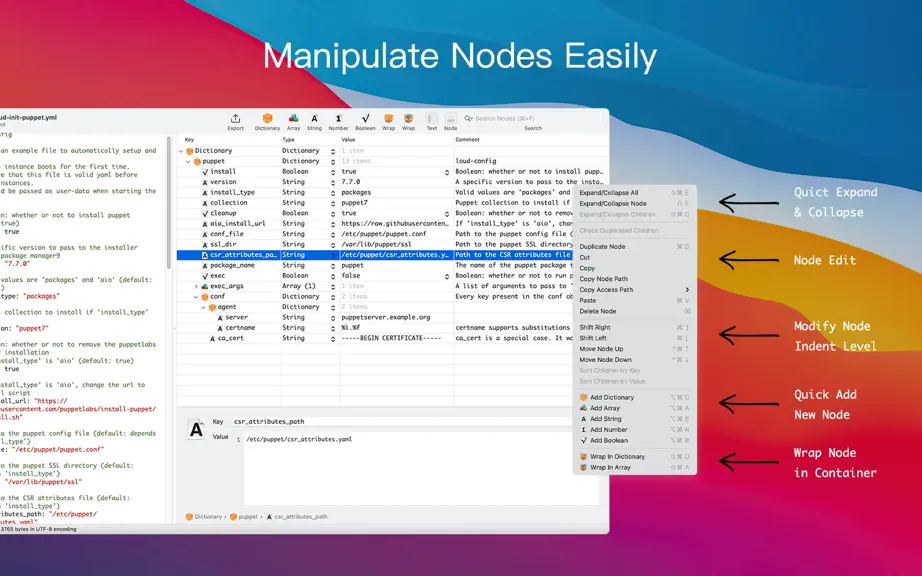The width and height of the screenshot is (922, 576).
Task: Toggle the install boolean value stepper
Action: point(447,172)
